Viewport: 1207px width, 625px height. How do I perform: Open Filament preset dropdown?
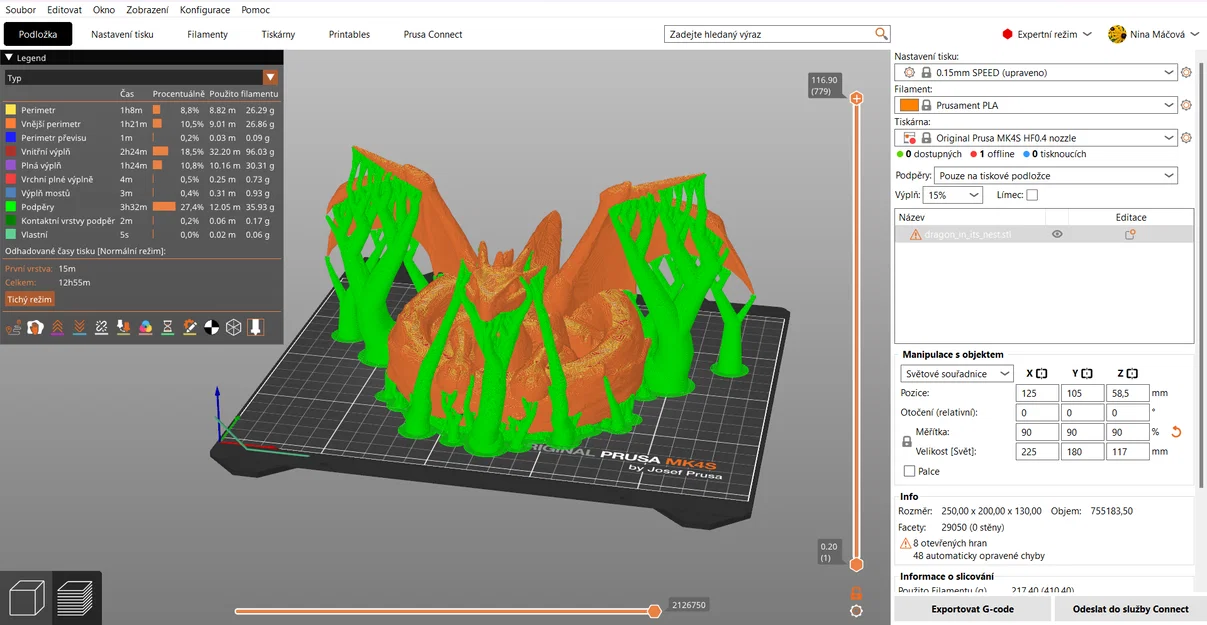(1036, 105)
